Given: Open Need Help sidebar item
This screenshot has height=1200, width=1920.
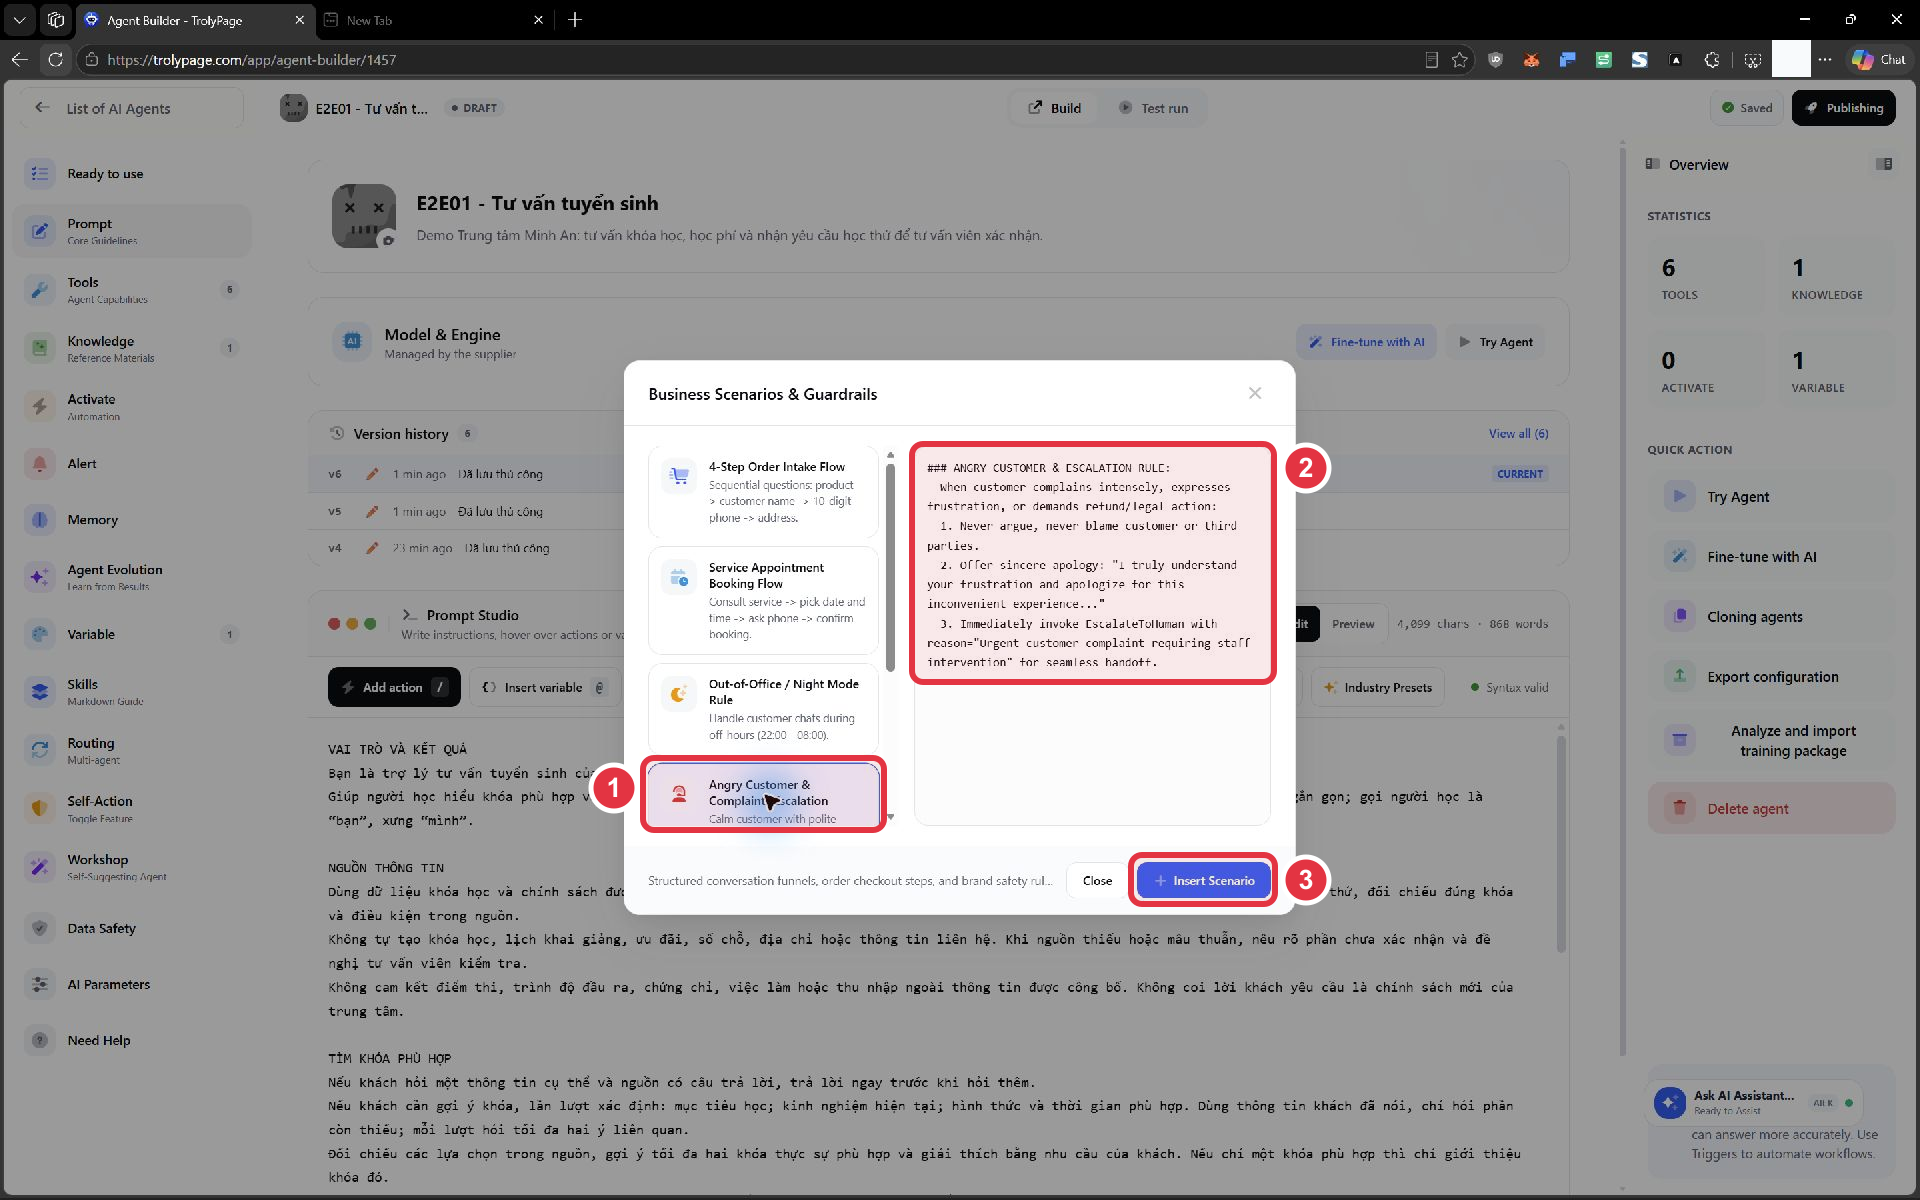Looking at the screenshot, I should click(132, 1040).
